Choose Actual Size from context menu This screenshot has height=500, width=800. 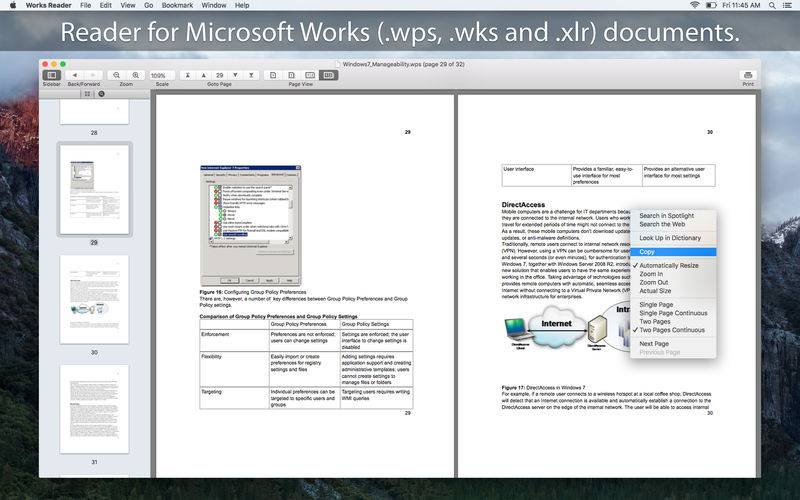pyautogui.click(x=673, y=291)
